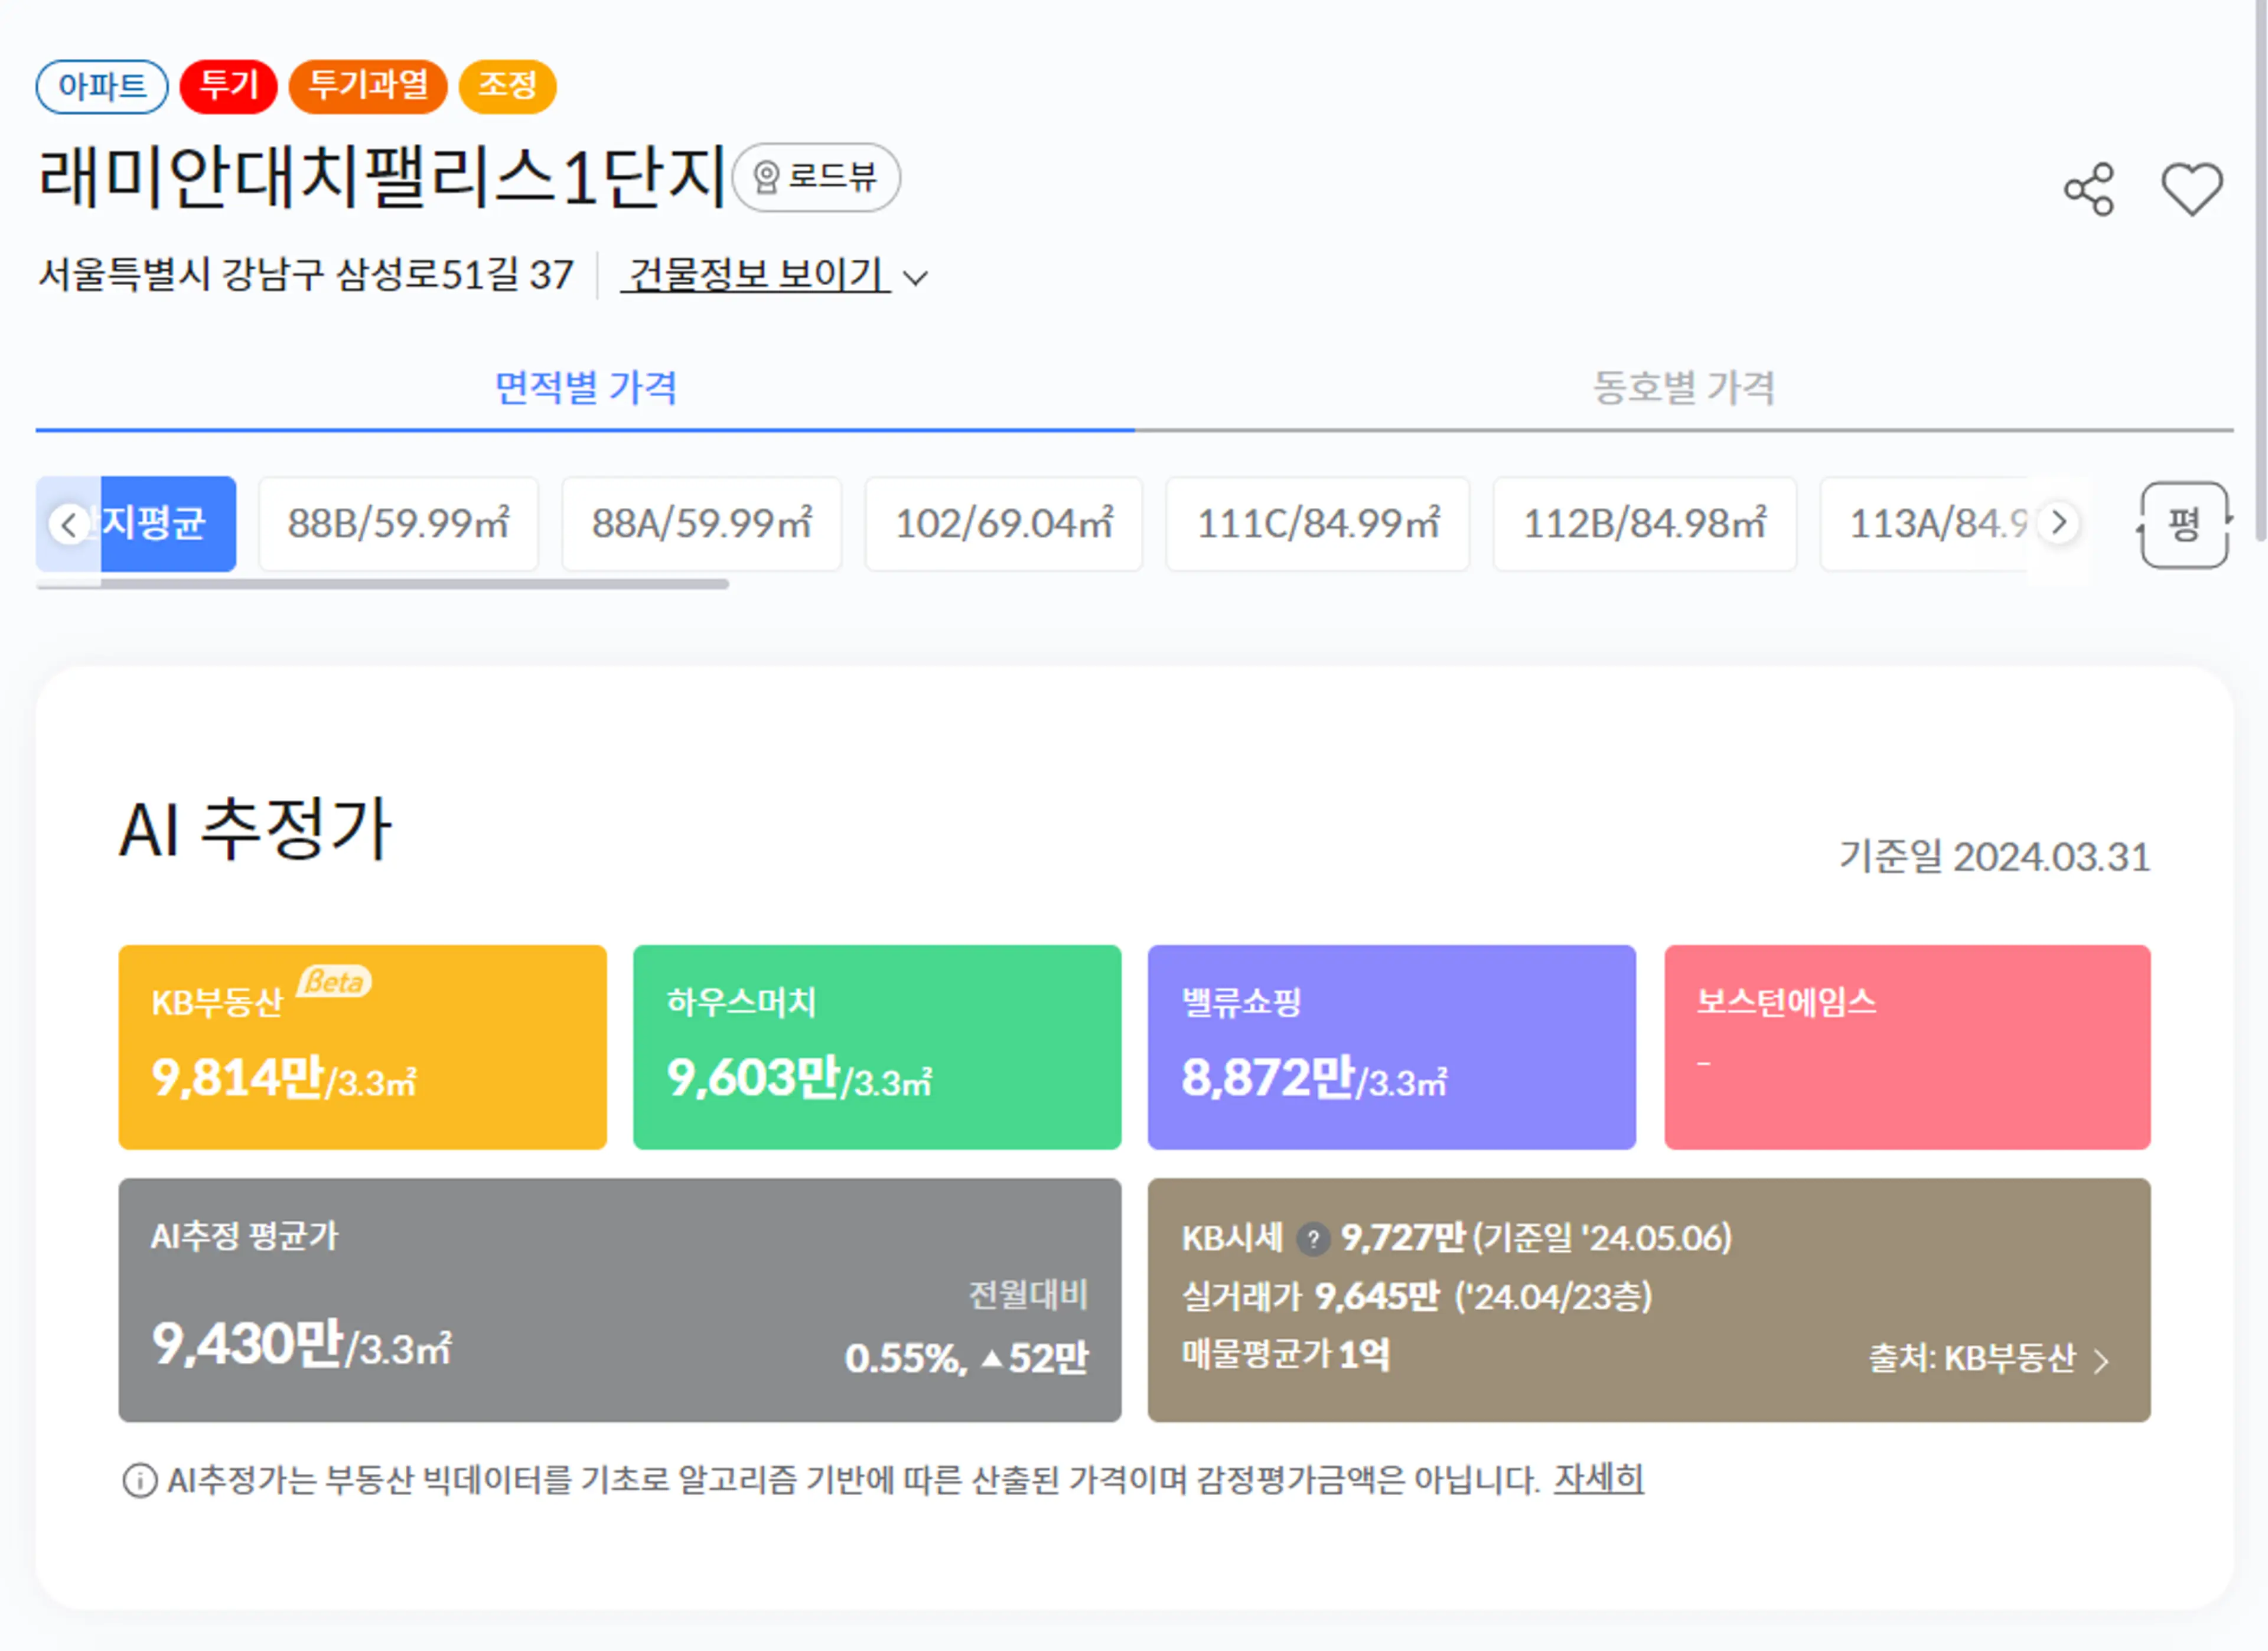Click 매물평균가 1억 text
The height and width of the screenshot is (1651, 2268).
tap(1286, 1355)
